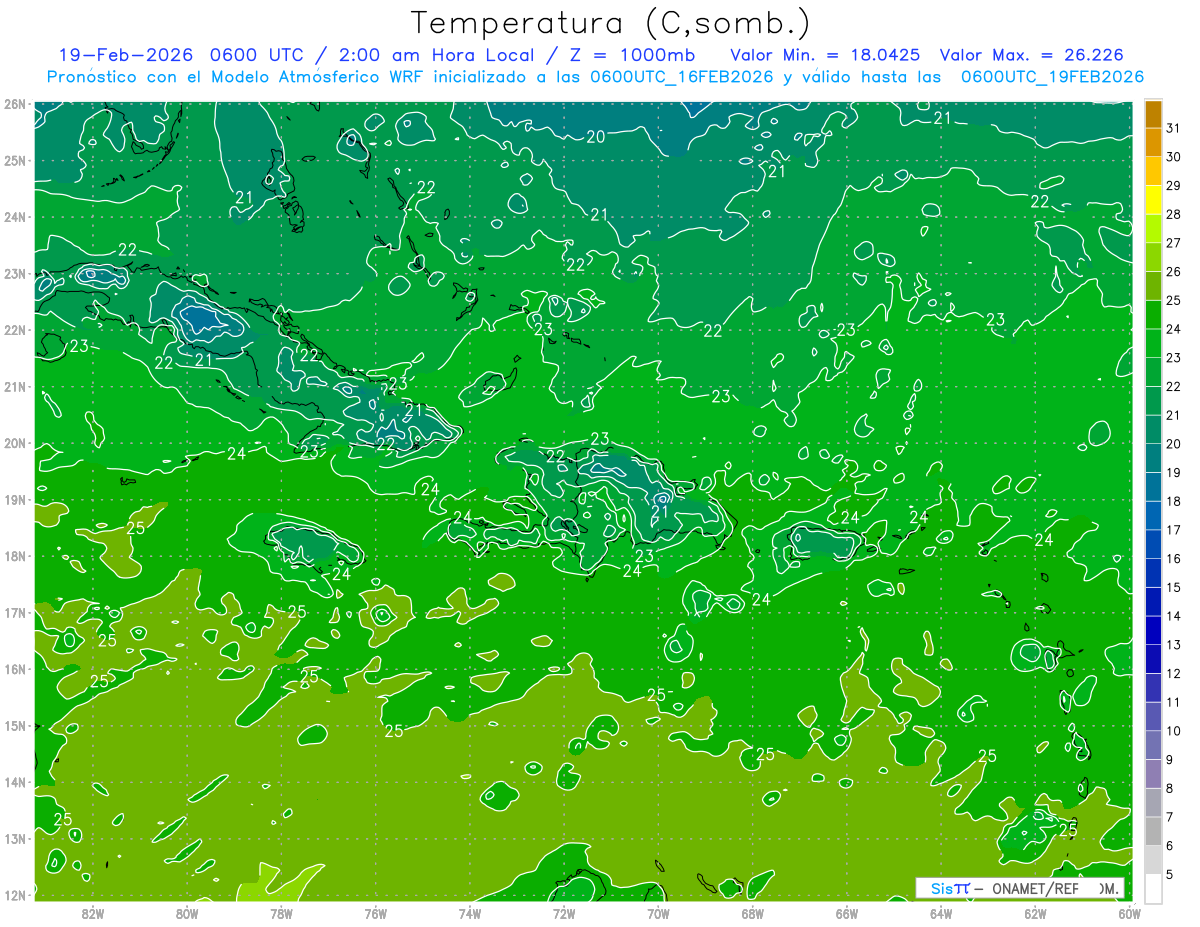Click the "72W" longitude axis label
The image size is (1200, 927).
564,913
